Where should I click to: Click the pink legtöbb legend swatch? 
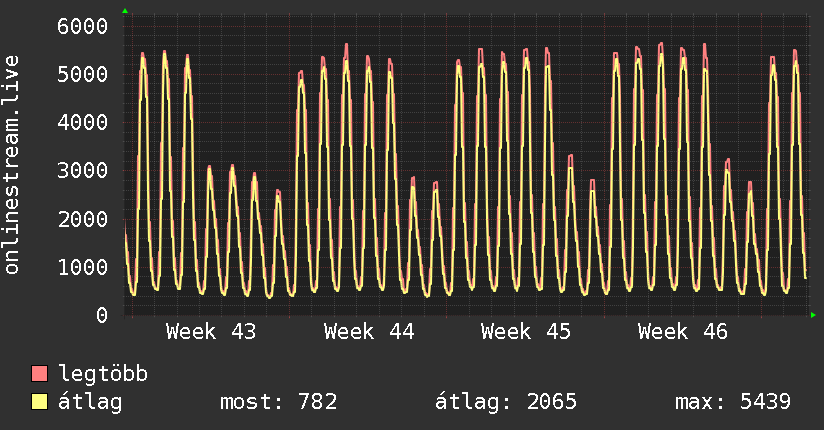(39, 373)
